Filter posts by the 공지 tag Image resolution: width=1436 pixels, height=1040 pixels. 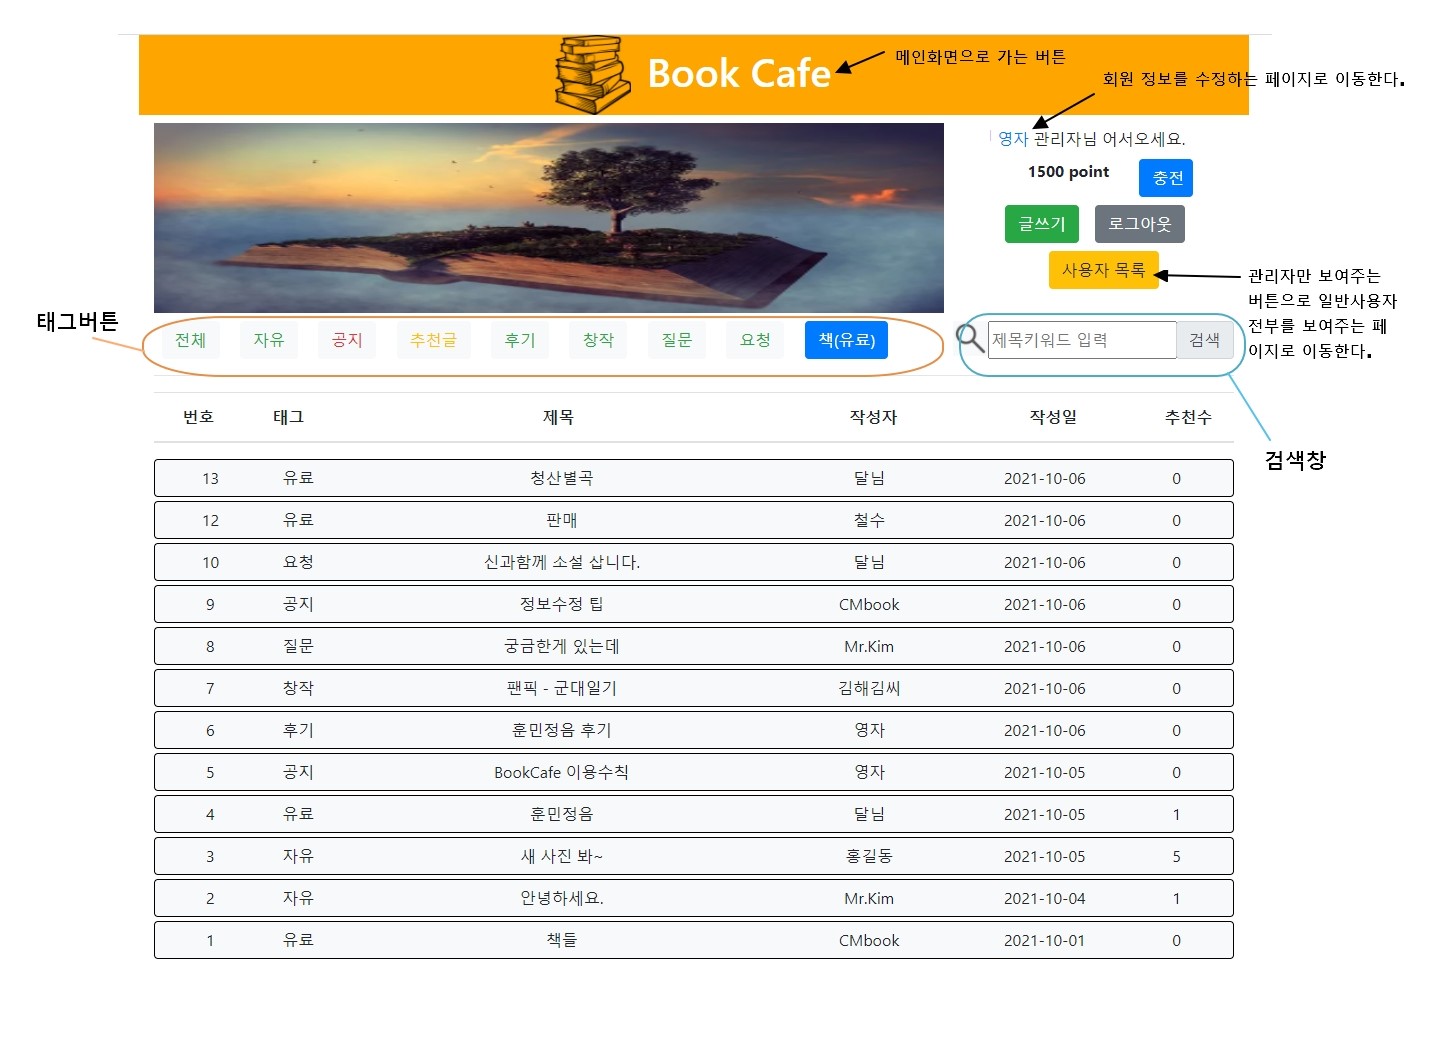[x=346, y=339]
